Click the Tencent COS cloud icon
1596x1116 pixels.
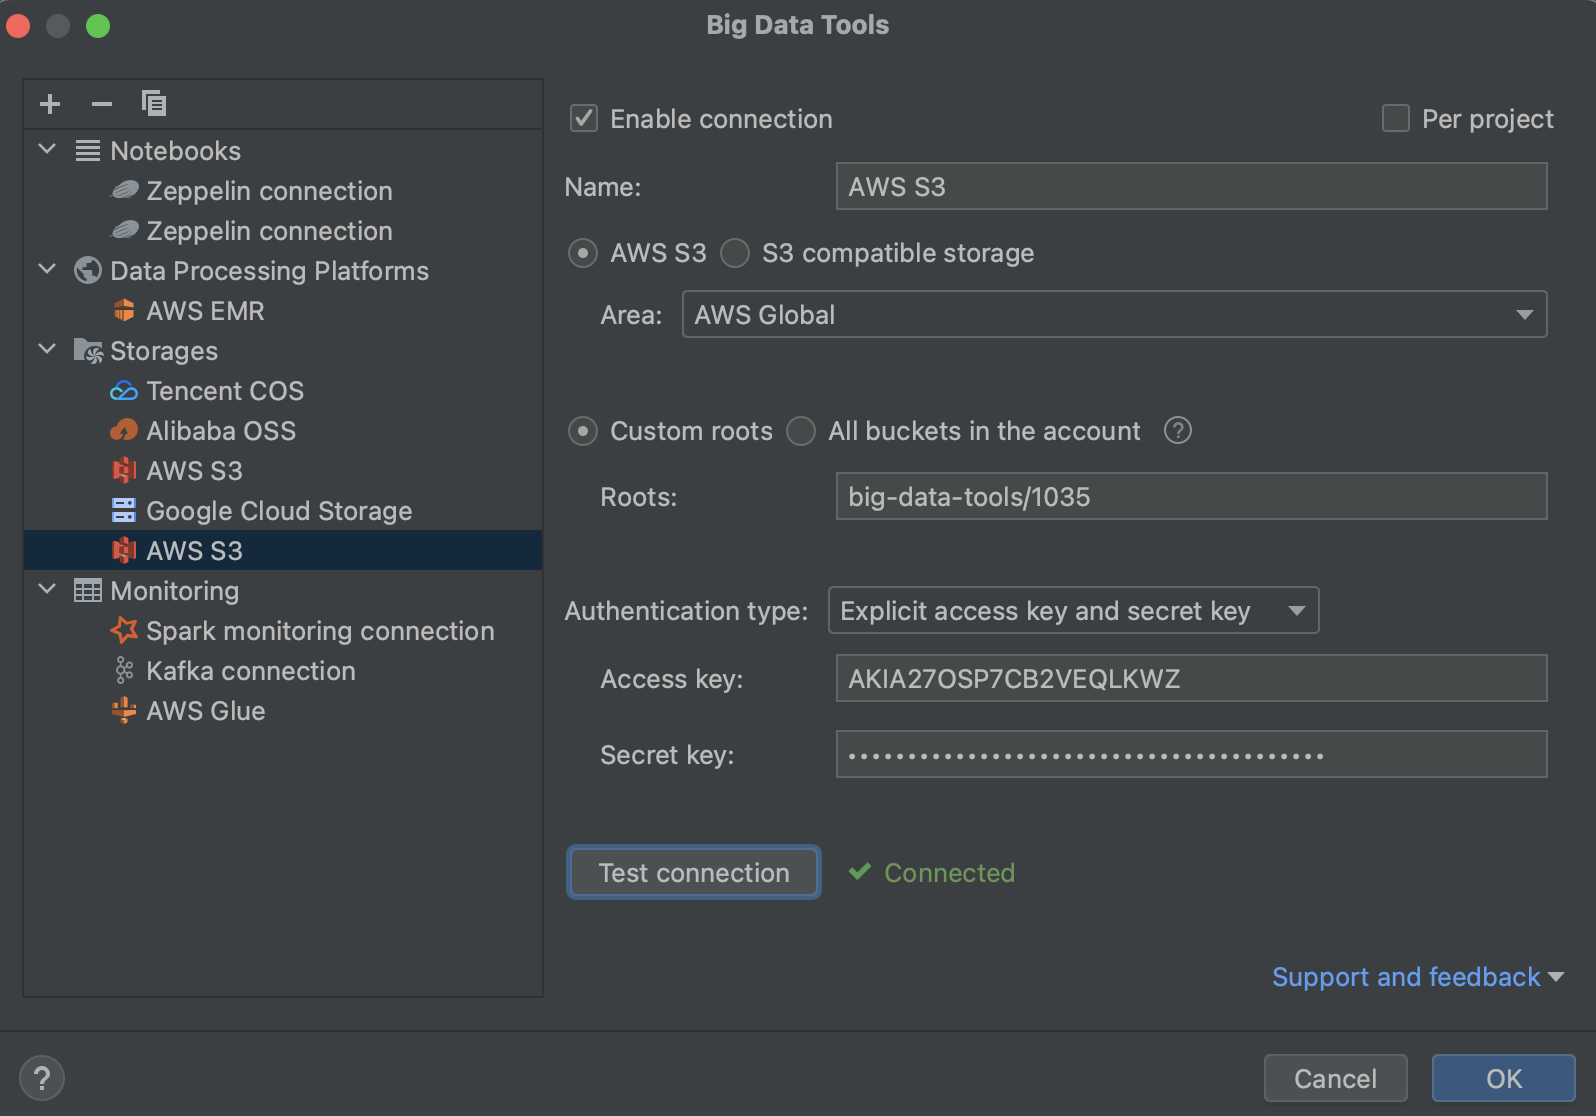click(124, 391)
